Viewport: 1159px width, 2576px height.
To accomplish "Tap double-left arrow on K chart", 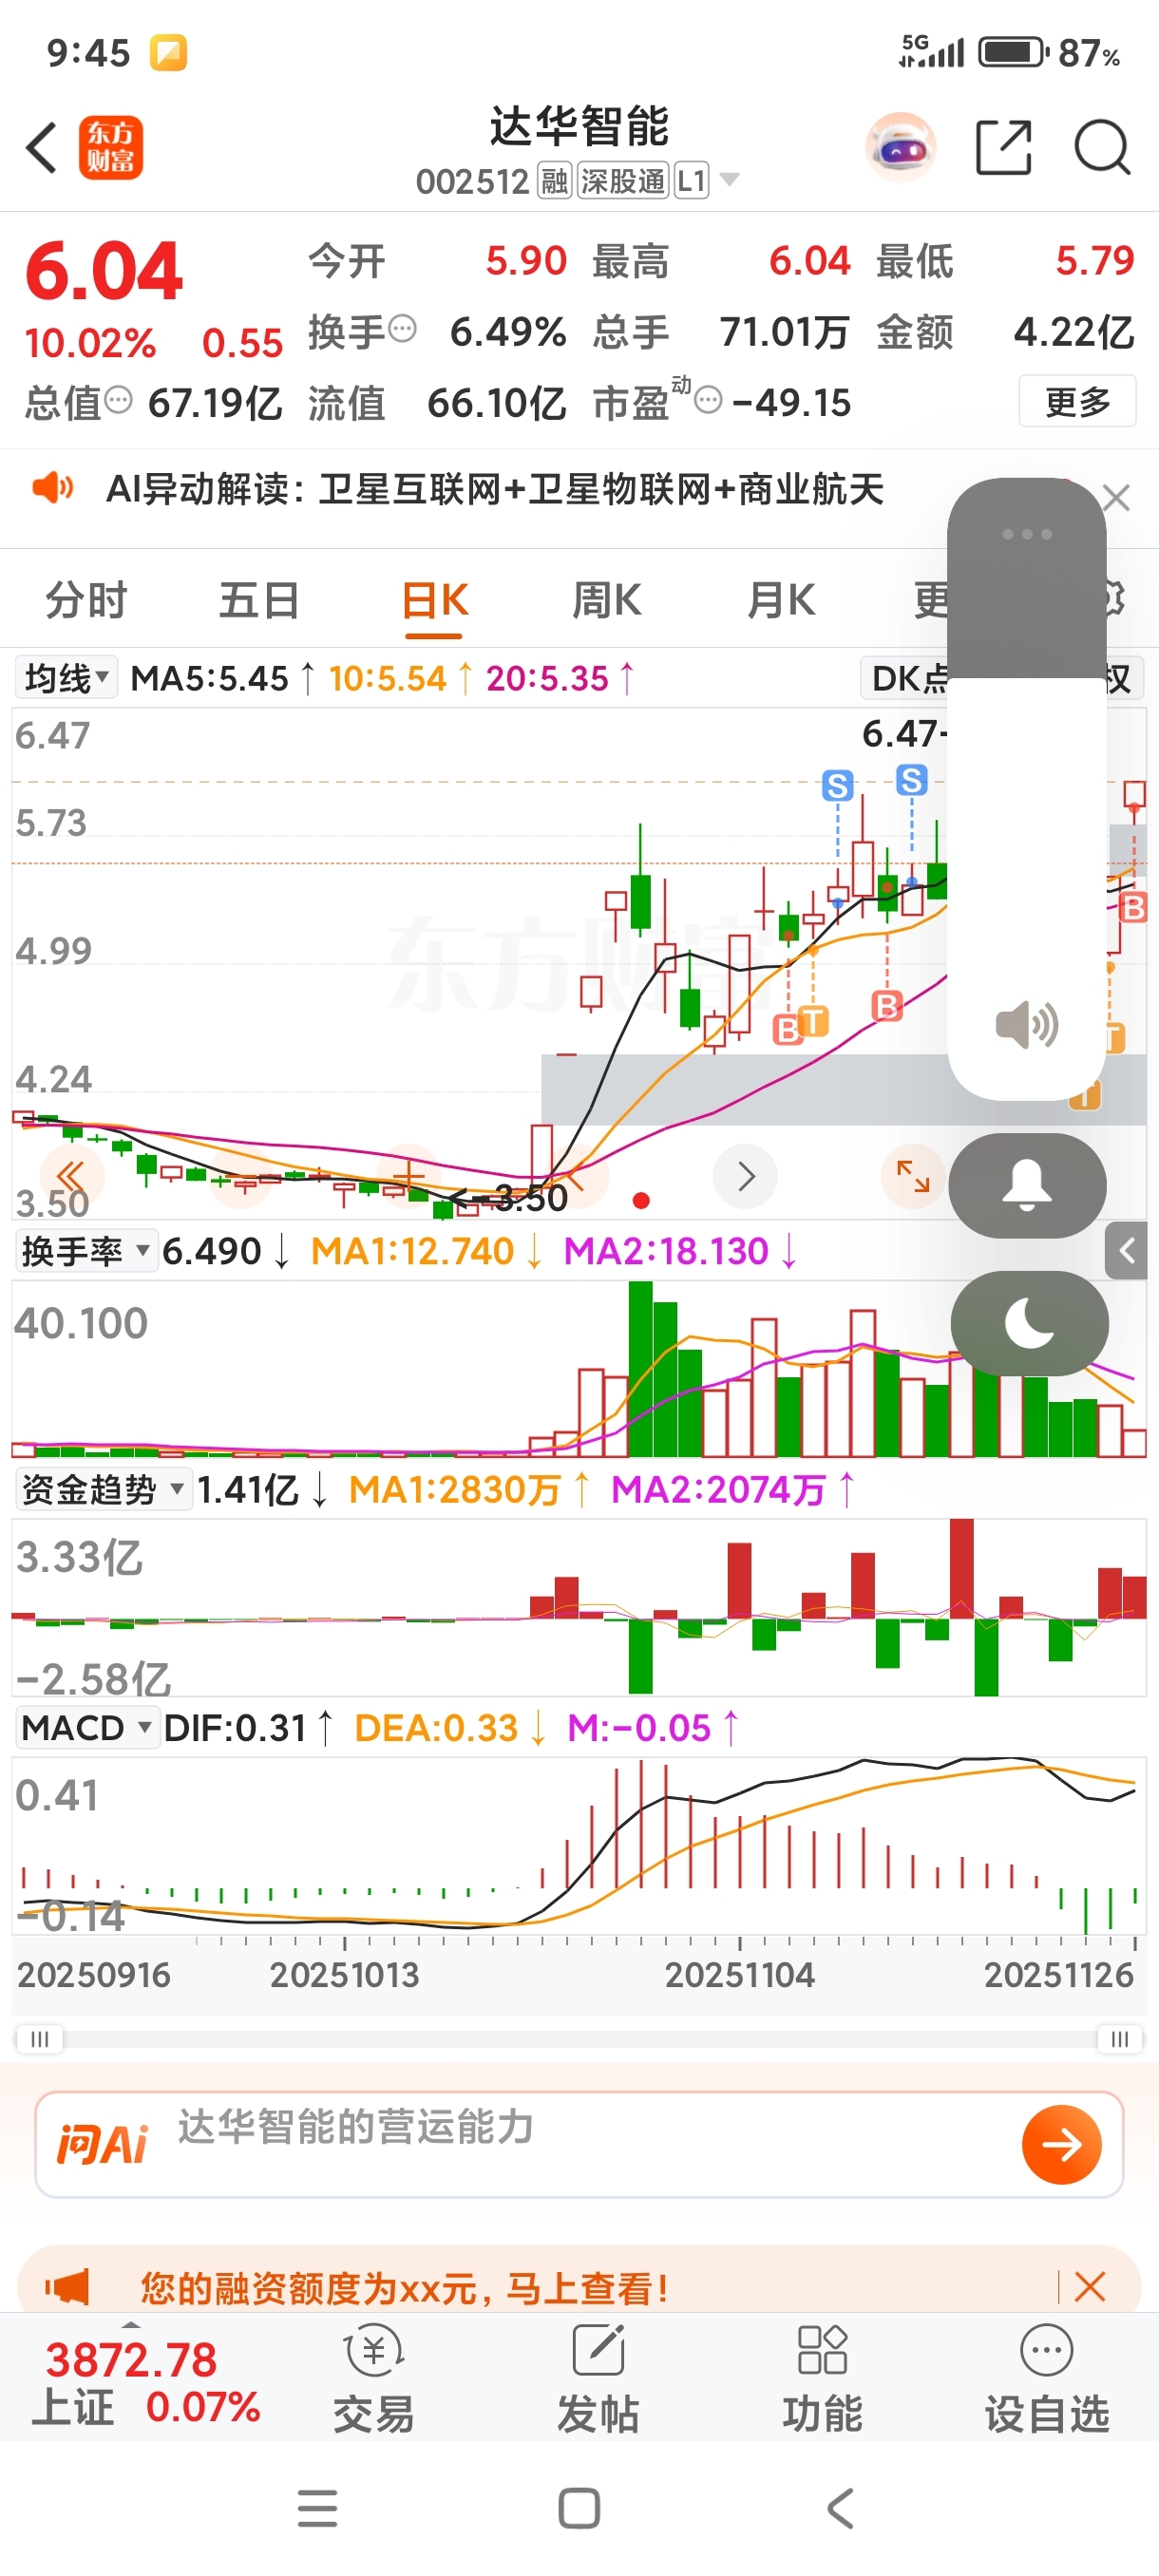I will pyautogui.click(x=71, y=1175).
